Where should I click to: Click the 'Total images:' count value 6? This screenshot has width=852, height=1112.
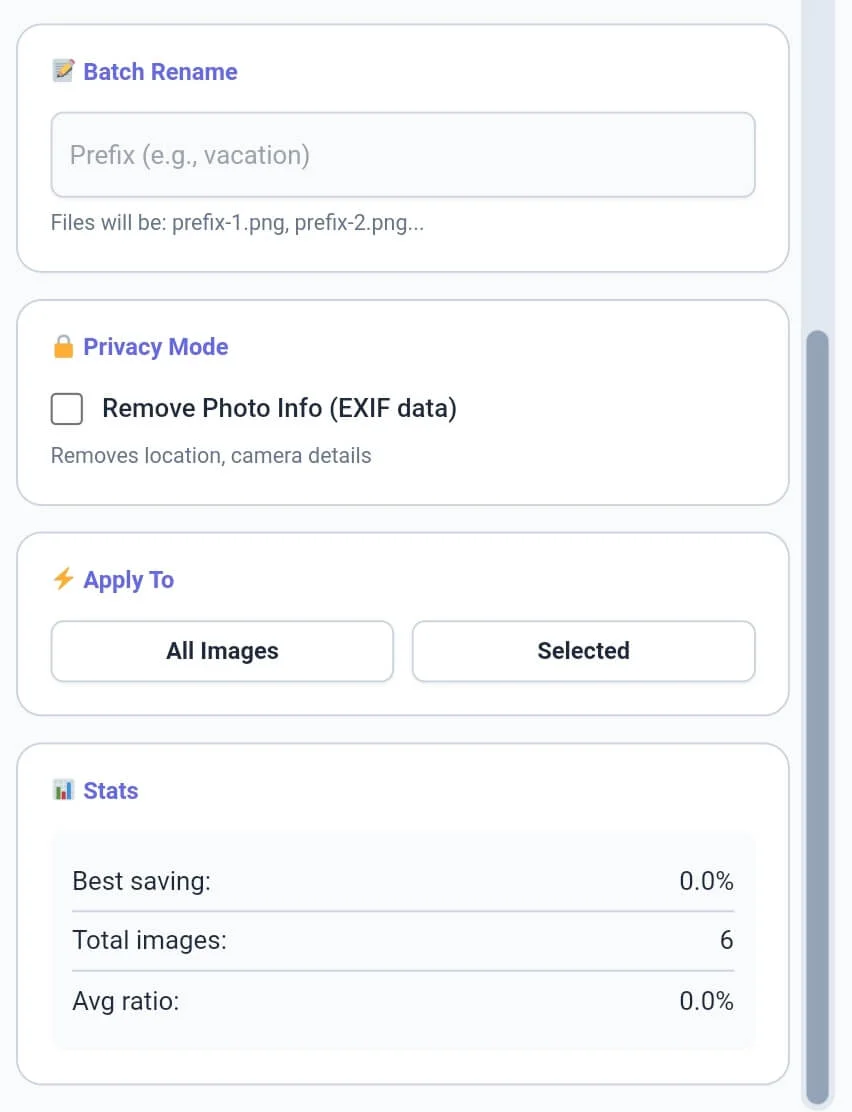(x=726, y=940)
